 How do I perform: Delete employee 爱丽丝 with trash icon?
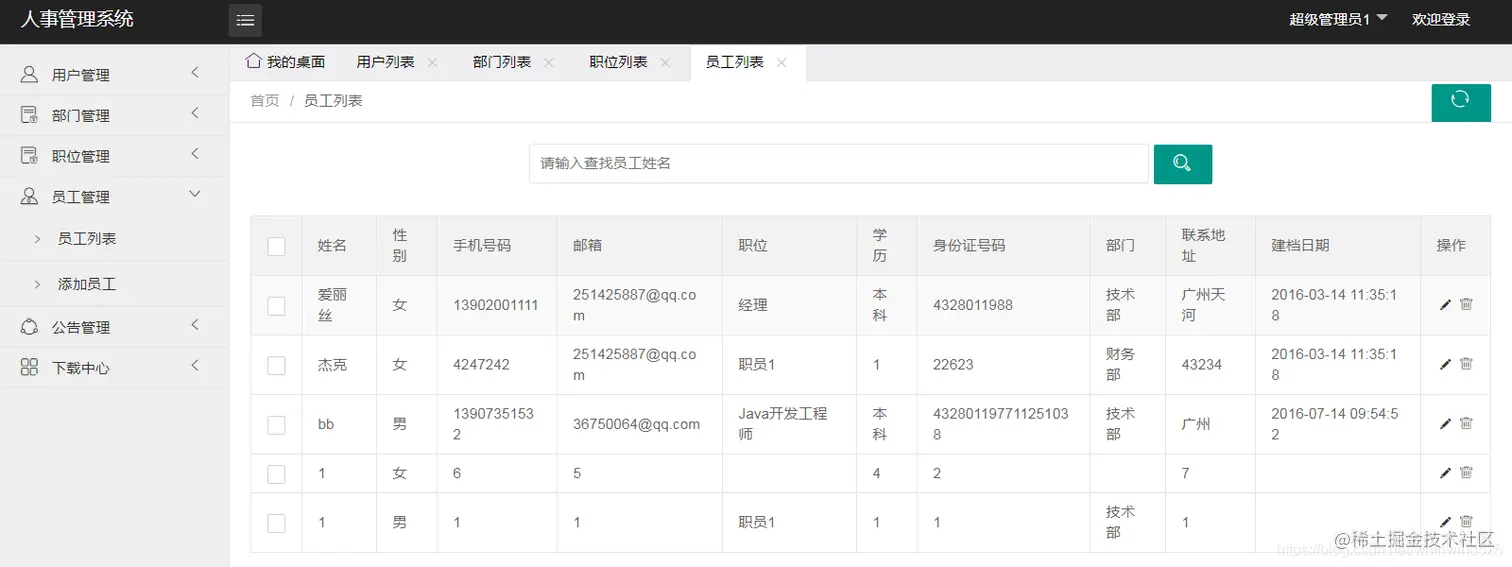[1466, 304]
